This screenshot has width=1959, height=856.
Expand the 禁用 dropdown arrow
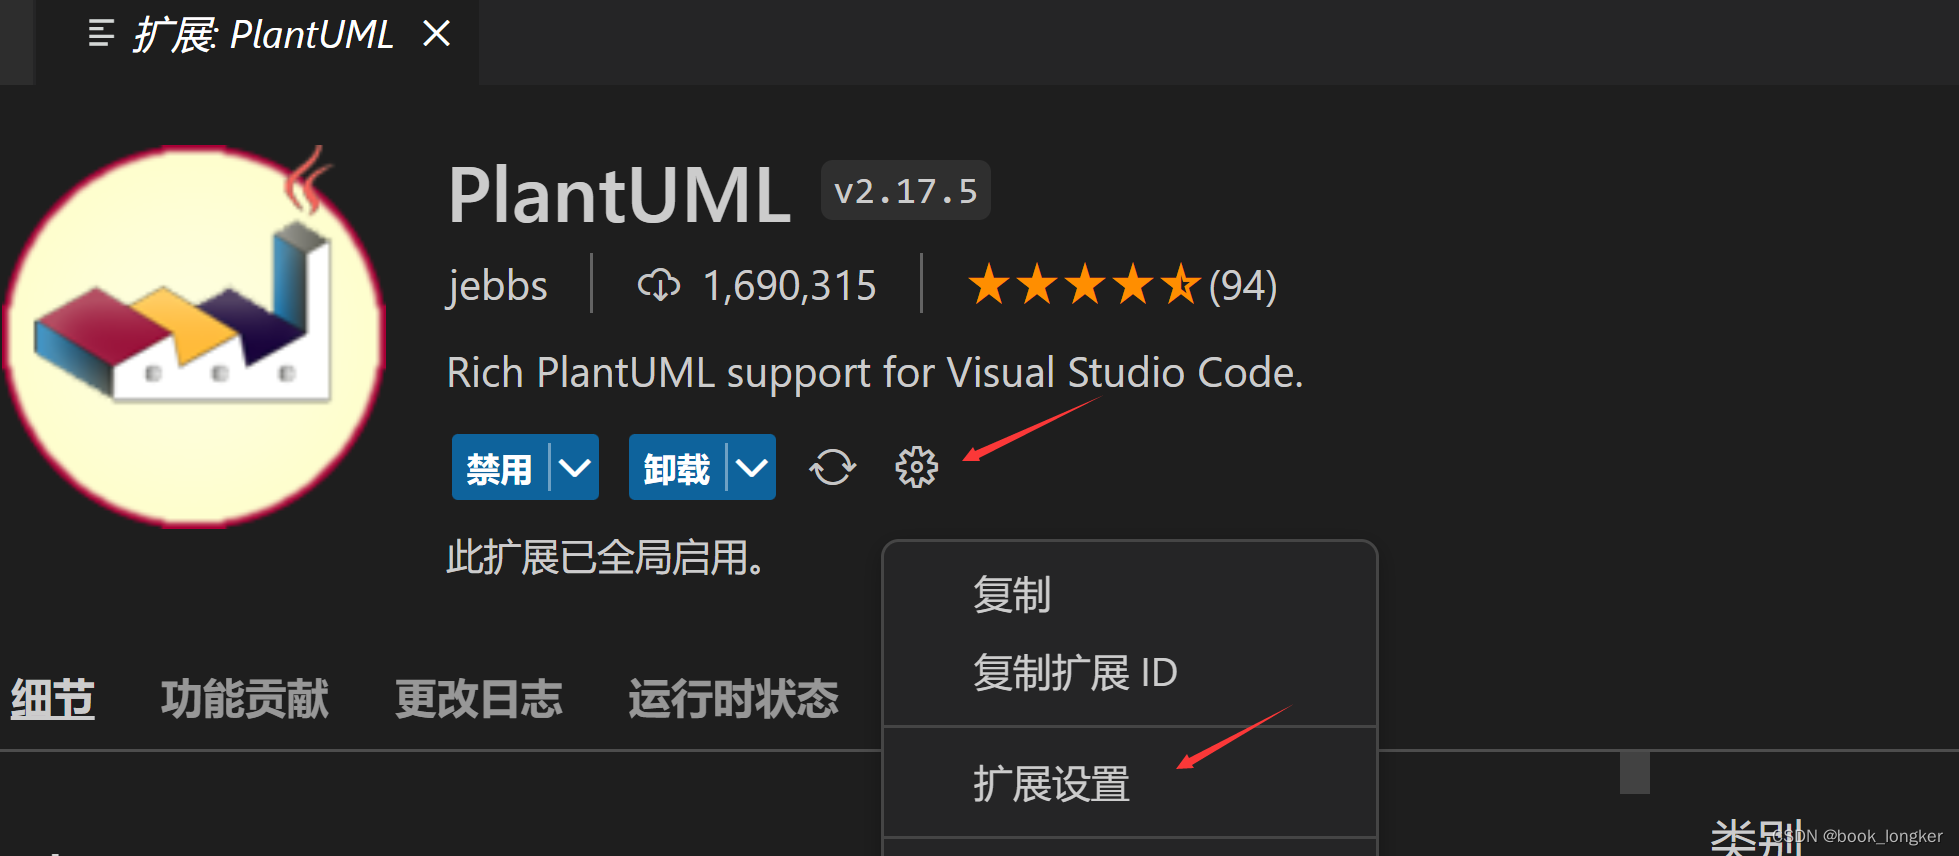pos(574,467)
